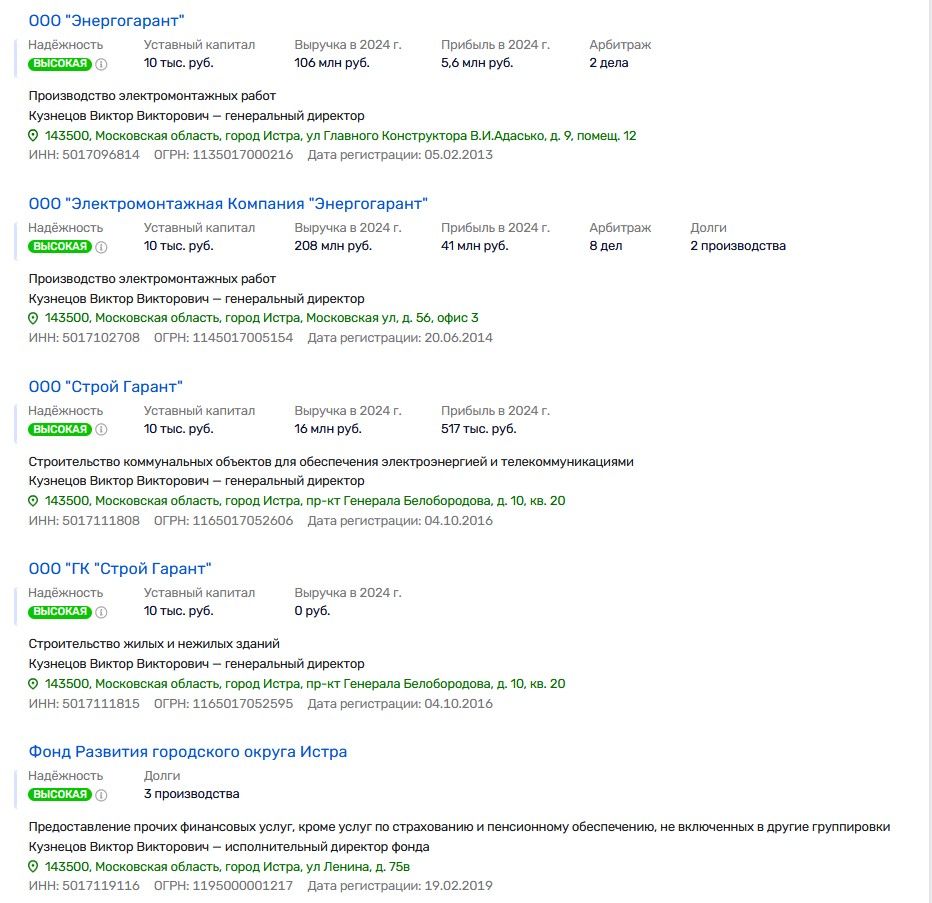Click location pin for Электромонтажная Компания address
932x903 pixels.
click(34, 317)
